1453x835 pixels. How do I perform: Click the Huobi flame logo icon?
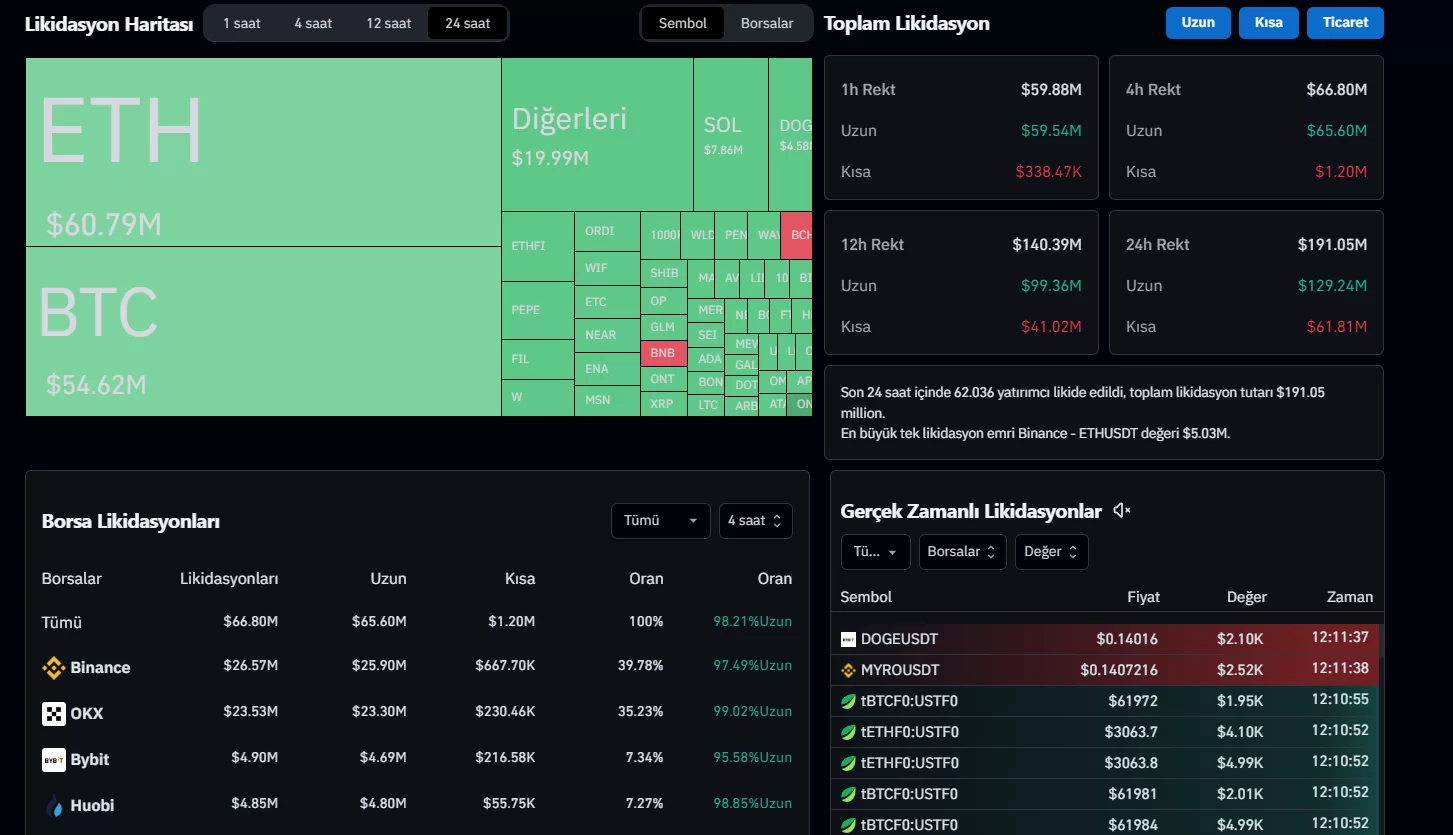pos(54,806)
